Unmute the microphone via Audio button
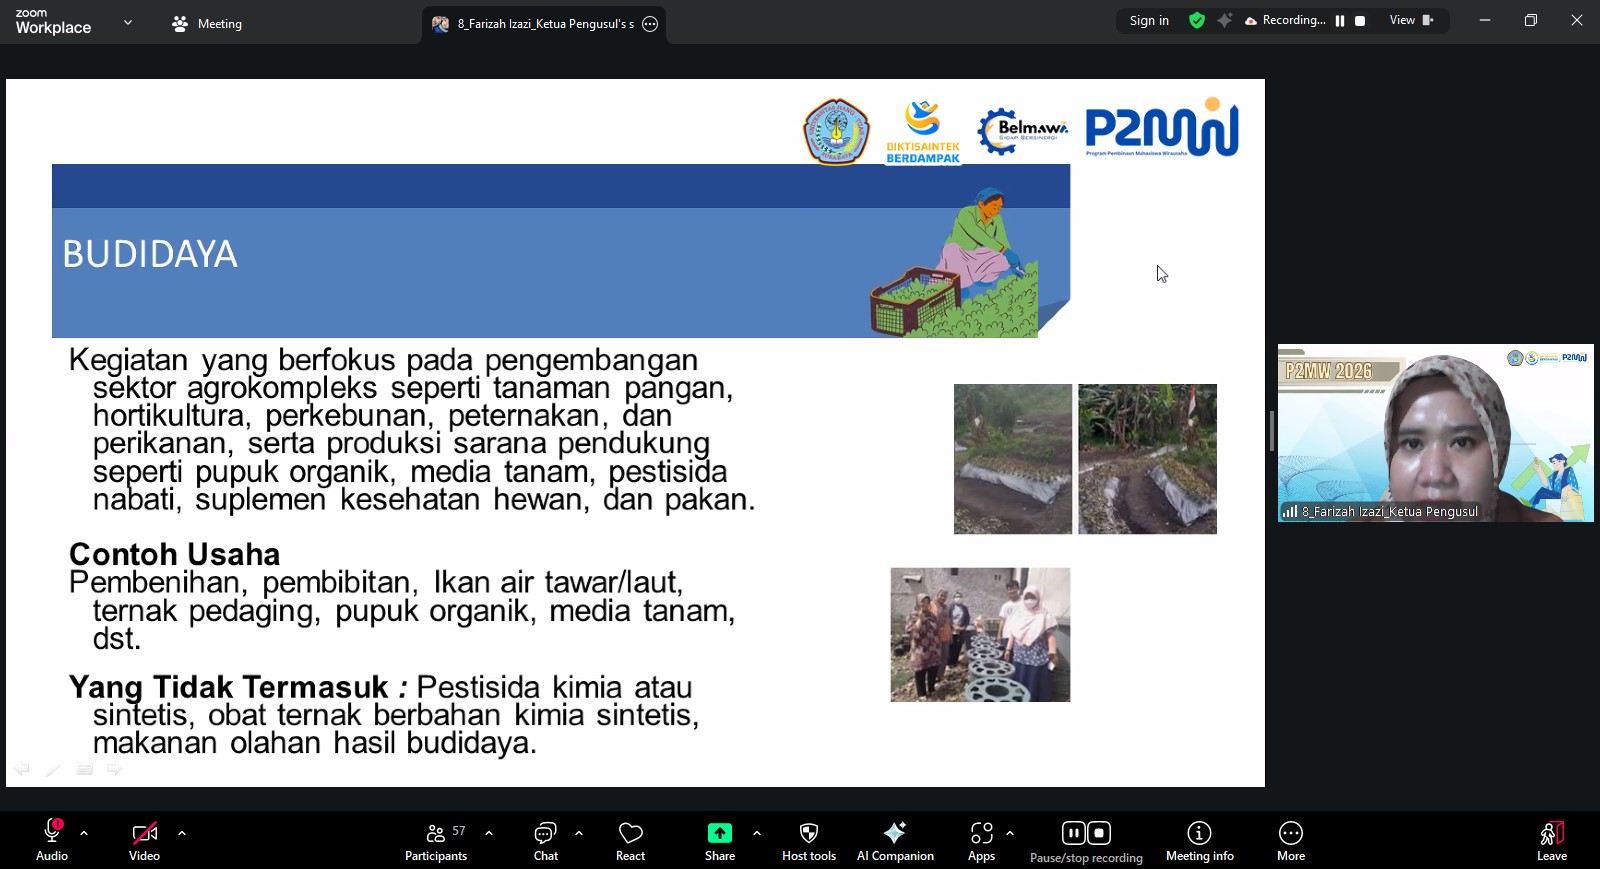Screen dimensions: 1600x869 pos(52,841)
